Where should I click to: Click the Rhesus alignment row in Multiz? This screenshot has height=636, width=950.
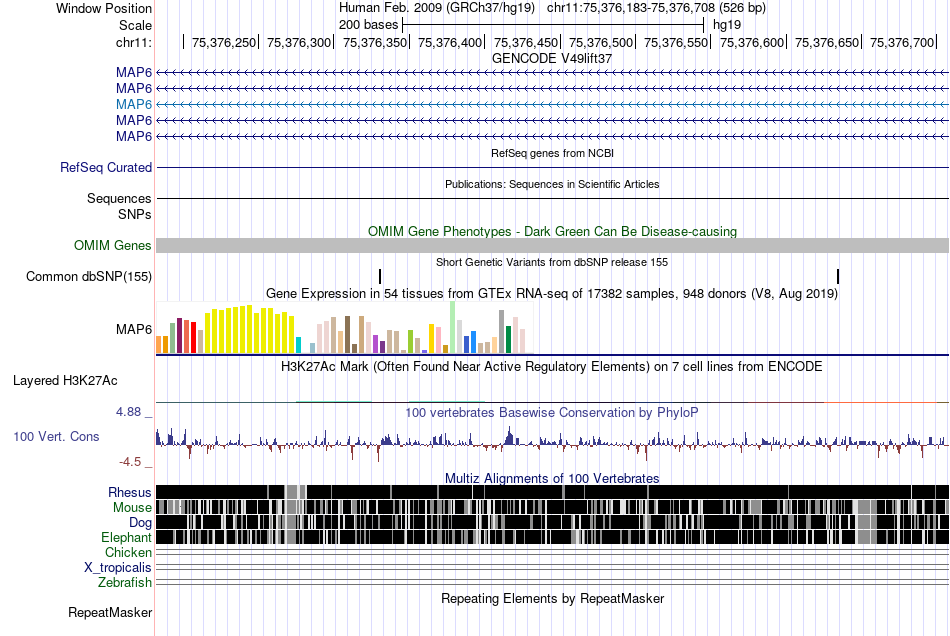(x=552, y=492)
